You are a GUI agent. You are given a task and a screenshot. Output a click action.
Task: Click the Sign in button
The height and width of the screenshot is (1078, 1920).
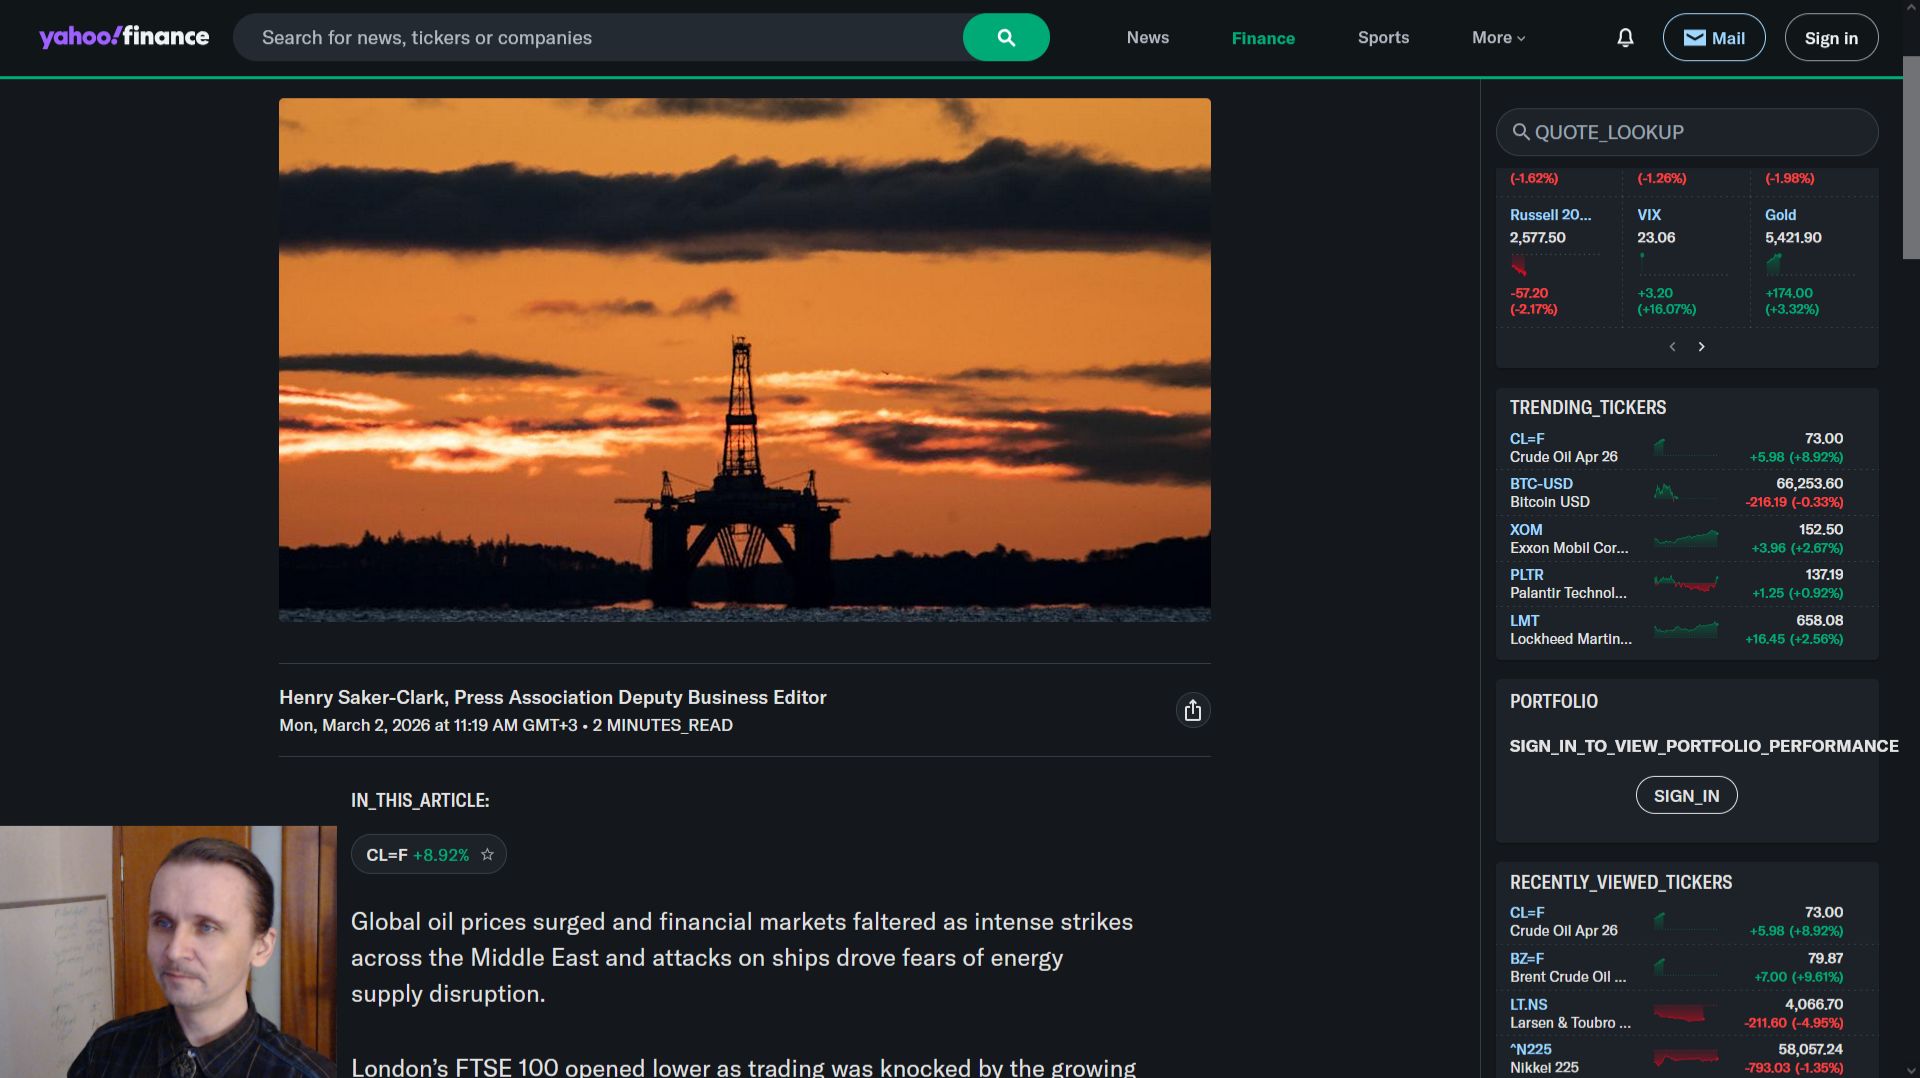tap(1830, 37)
